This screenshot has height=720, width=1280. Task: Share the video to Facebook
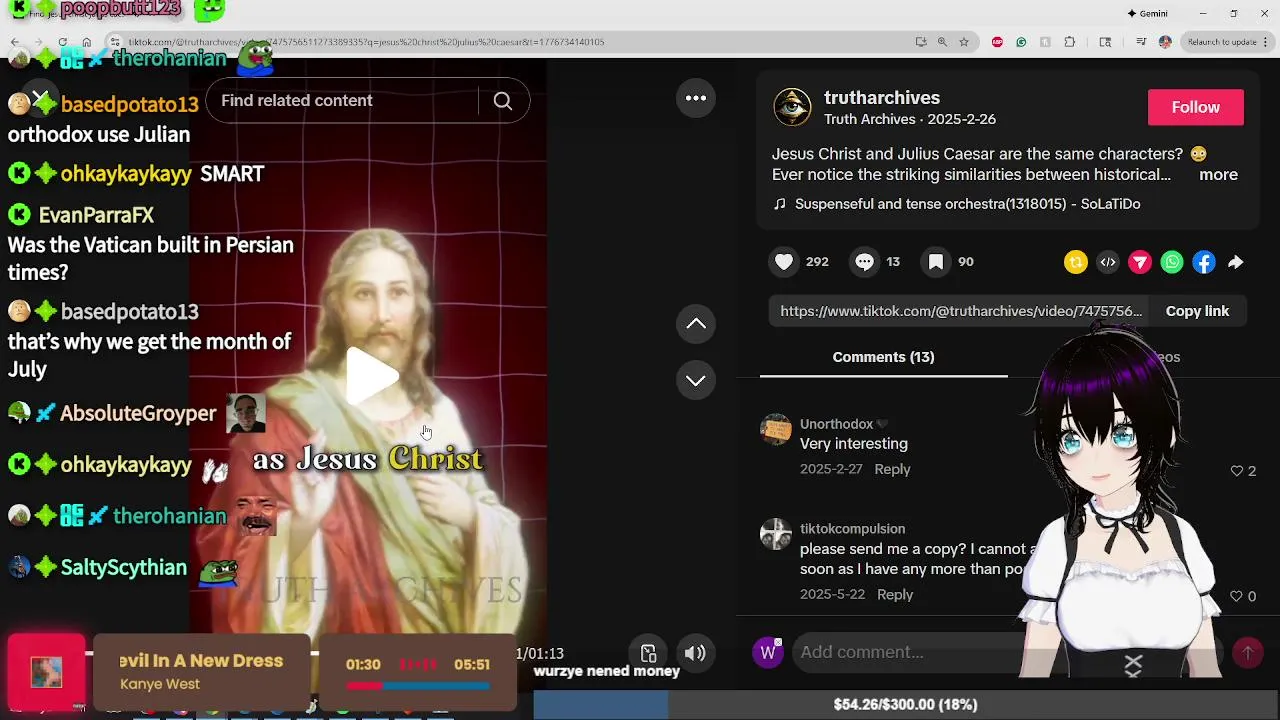pyautogui.click(x=1204, y=262)
